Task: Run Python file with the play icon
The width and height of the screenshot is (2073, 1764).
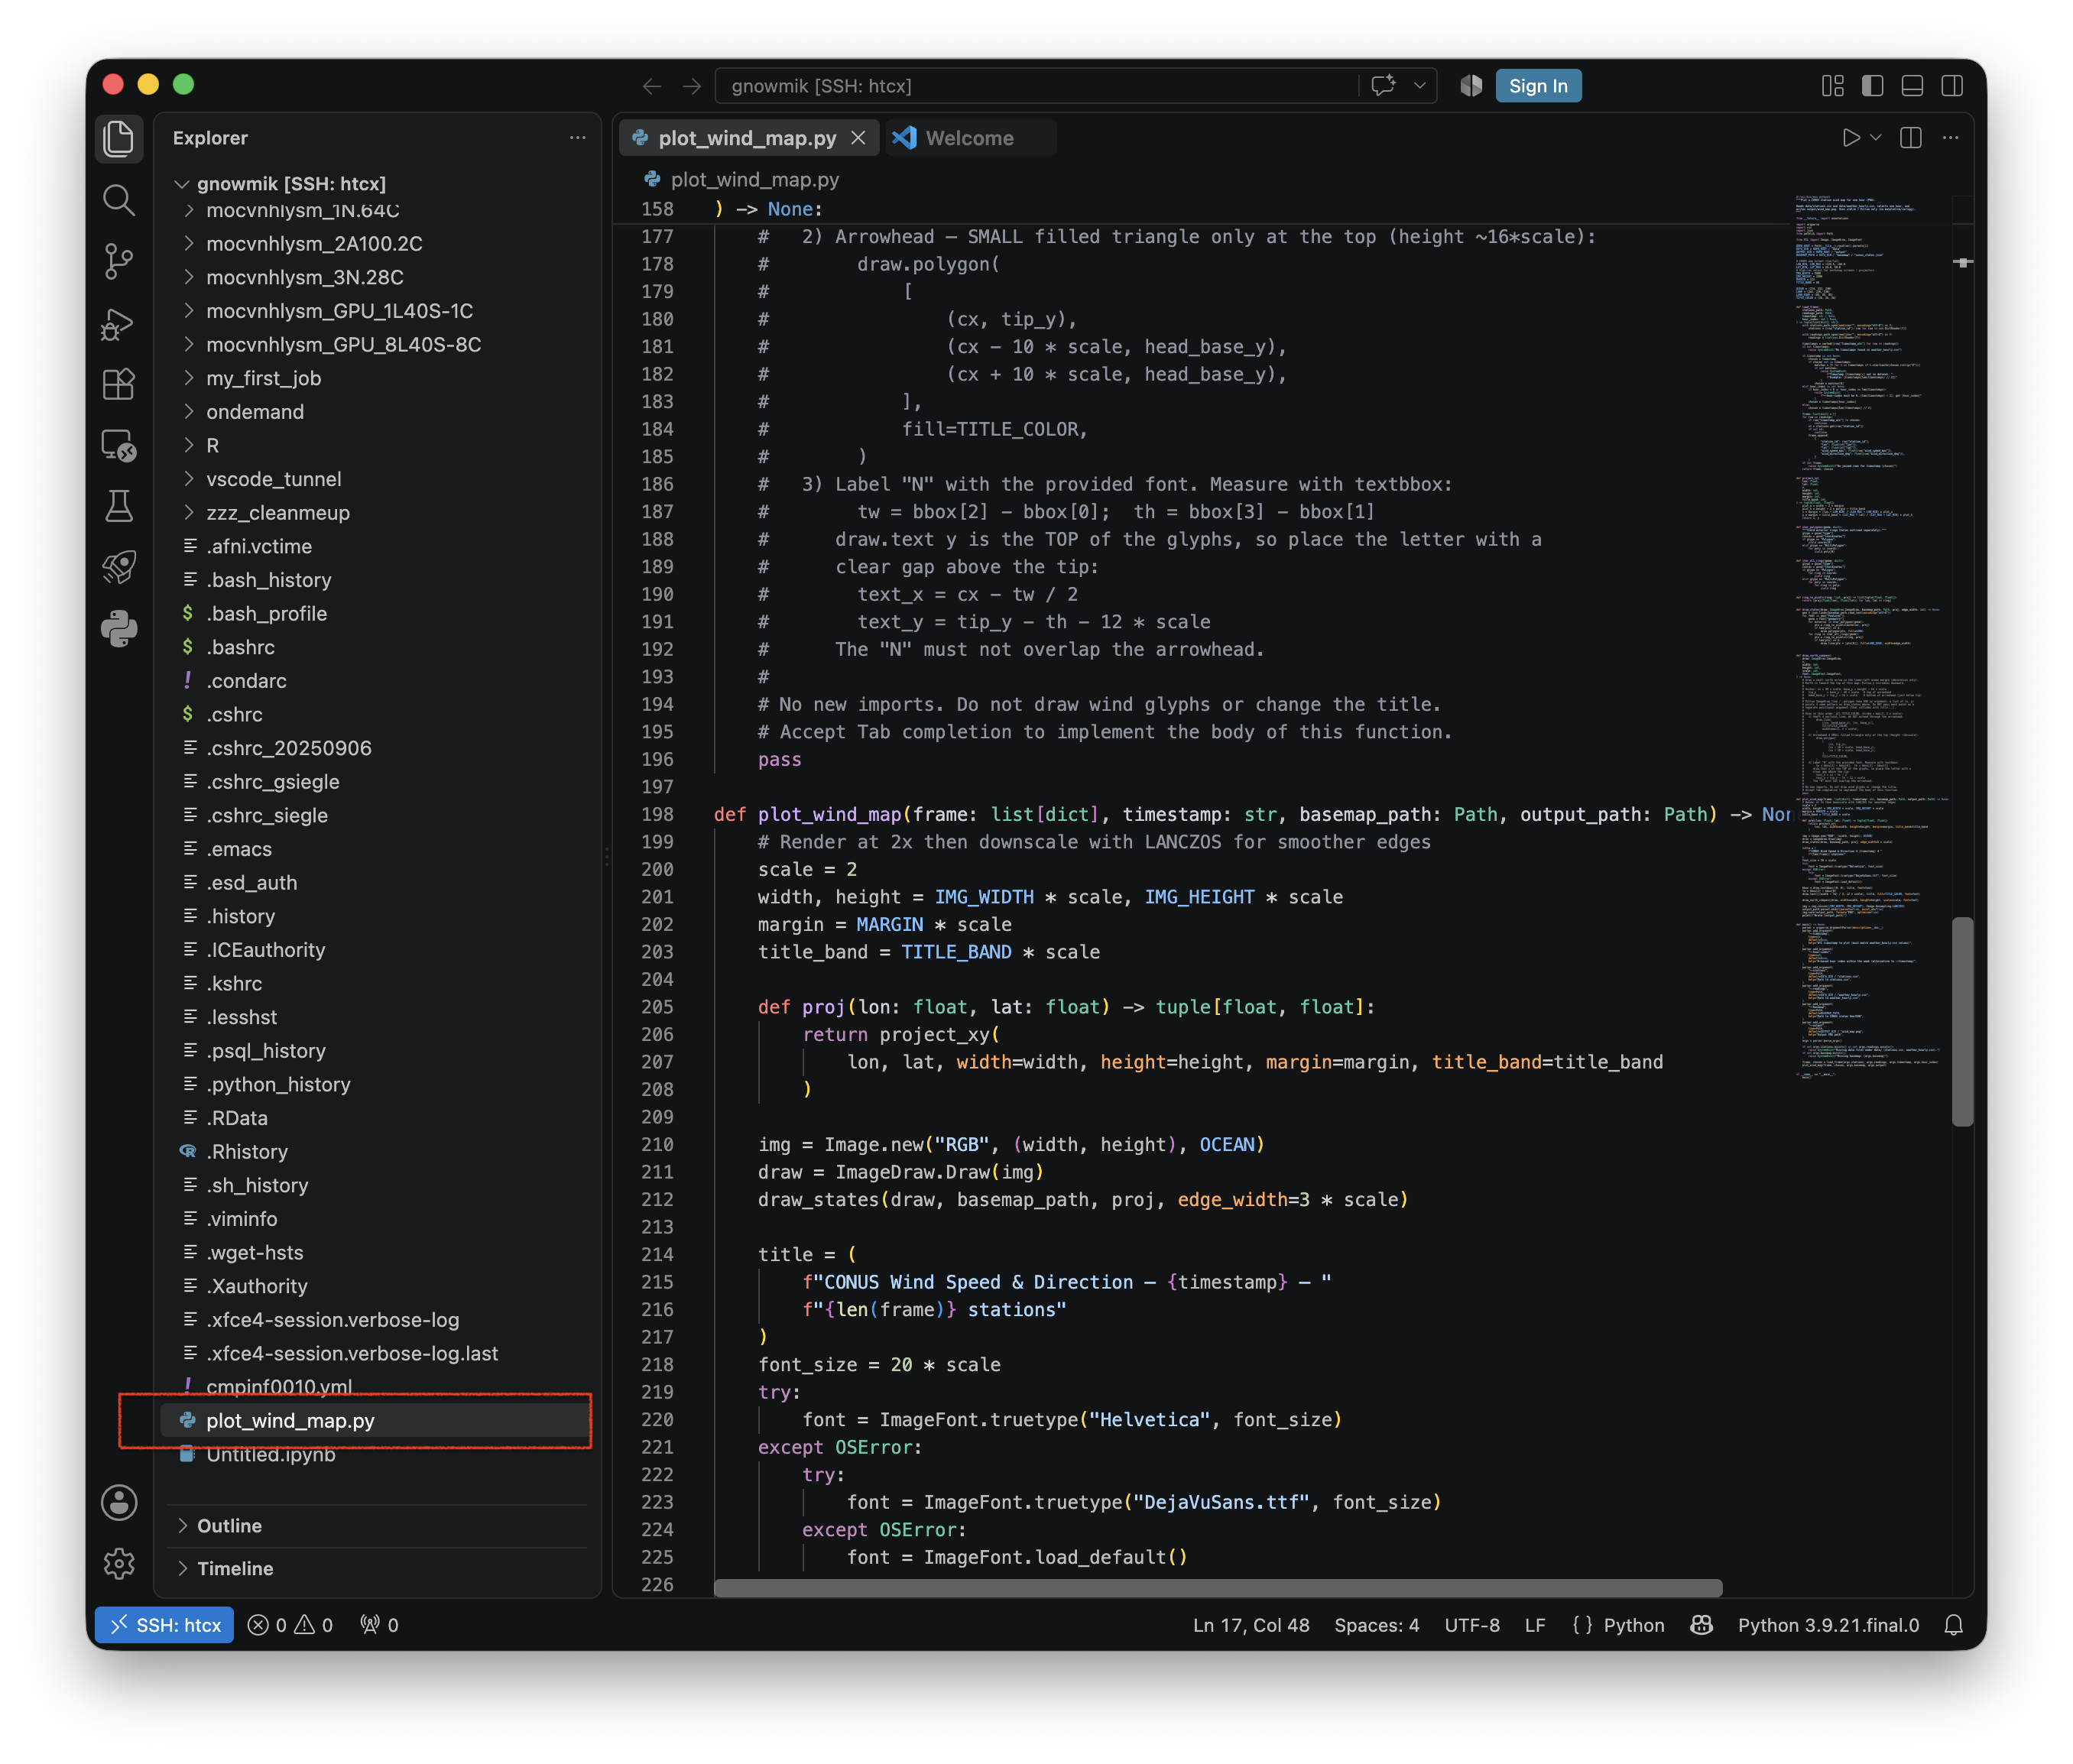Action: click(1851, 138)
